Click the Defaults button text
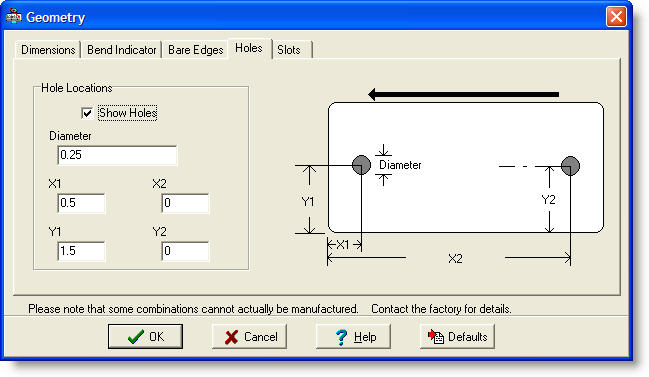 click(x=468, y=337)
